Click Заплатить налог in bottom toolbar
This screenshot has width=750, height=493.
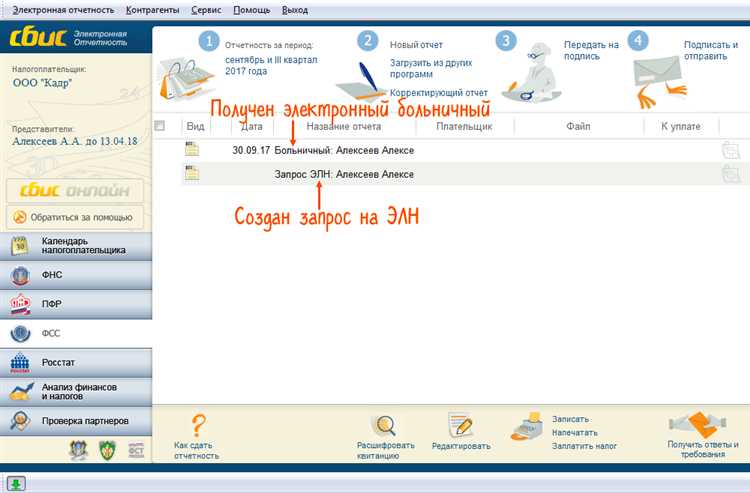(x=584, y=446)
